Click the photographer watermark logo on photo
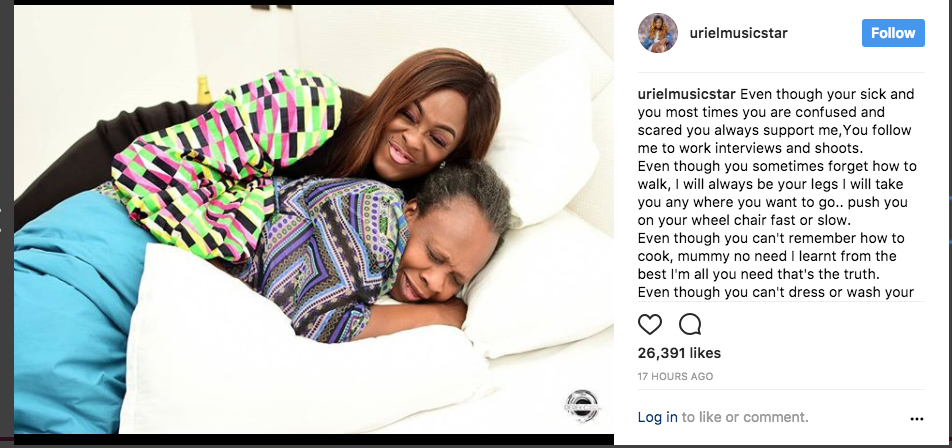Screen dimensions: 952x448 [581, 406]
